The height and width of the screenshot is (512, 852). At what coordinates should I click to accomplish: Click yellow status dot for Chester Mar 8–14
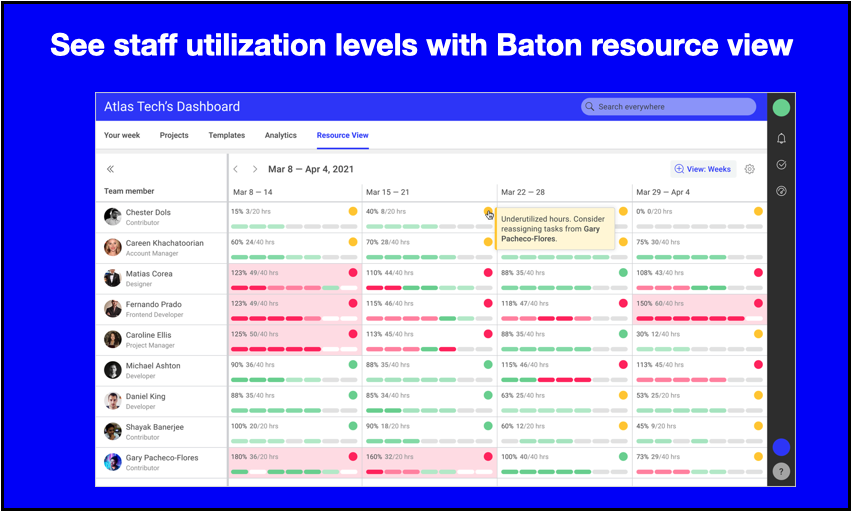[x=353, y=211]
